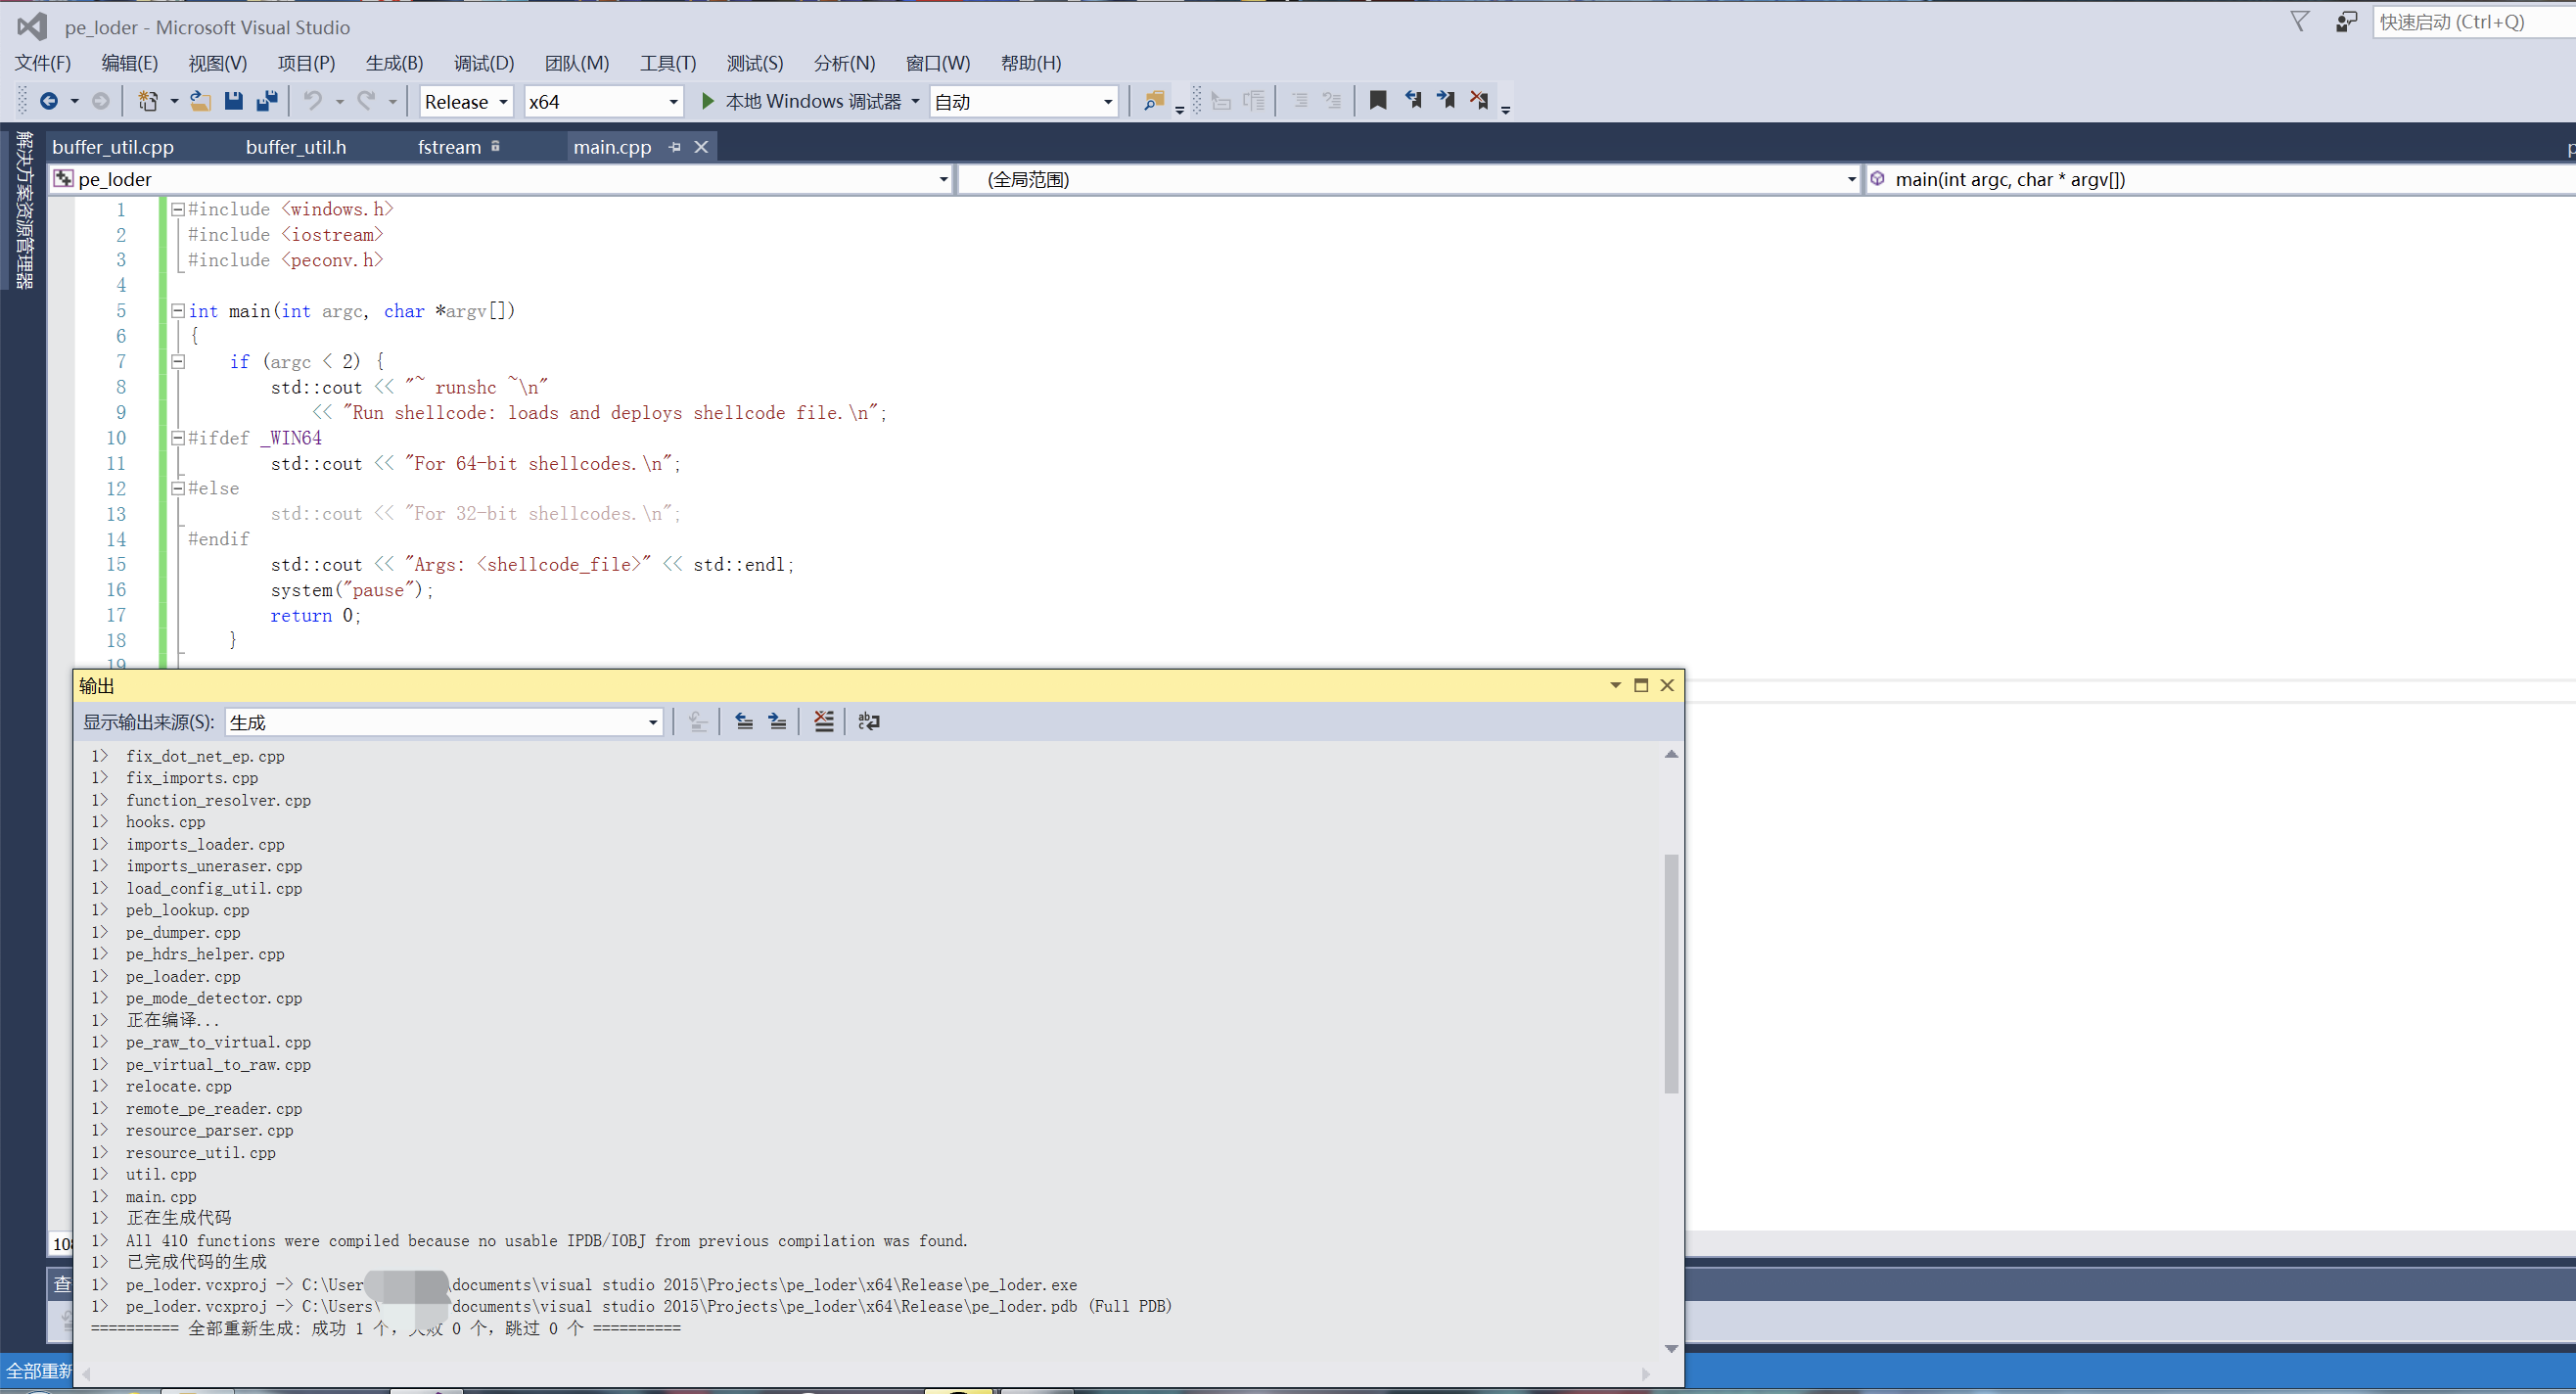Click 全部重新 in the status bar
This screenshot has height=1394, width=2576.
38,1370
